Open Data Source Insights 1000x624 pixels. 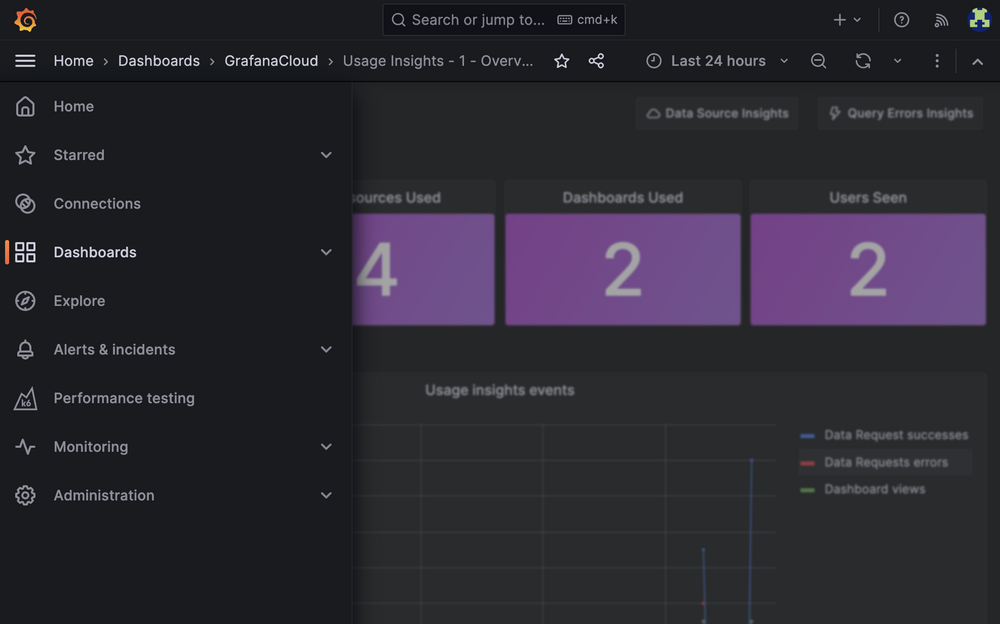716,113
